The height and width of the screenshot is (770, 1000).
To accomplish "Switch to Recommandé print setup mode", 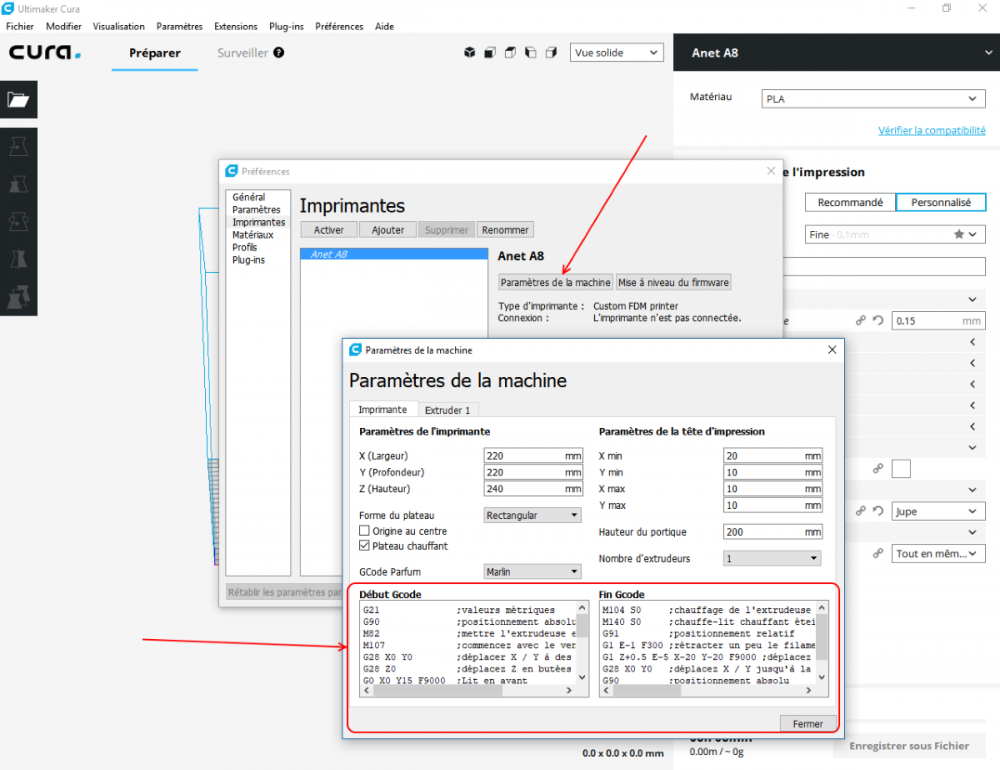I will (850, 202).
